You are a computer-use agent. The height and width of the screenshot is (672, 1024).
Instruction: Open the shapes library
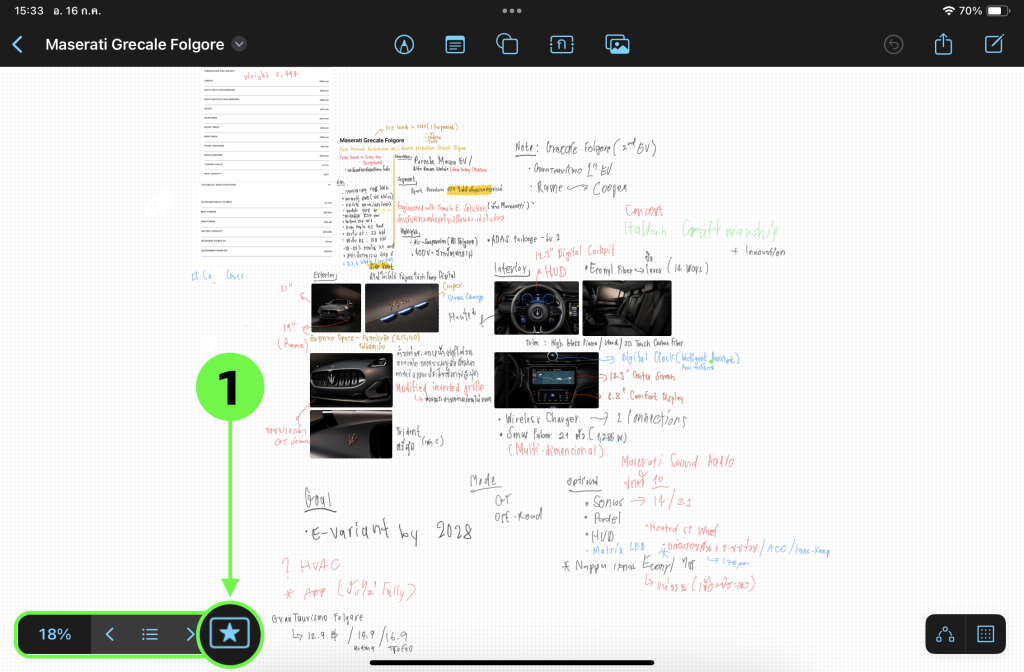pyautogui.click(x=507, y=45)
